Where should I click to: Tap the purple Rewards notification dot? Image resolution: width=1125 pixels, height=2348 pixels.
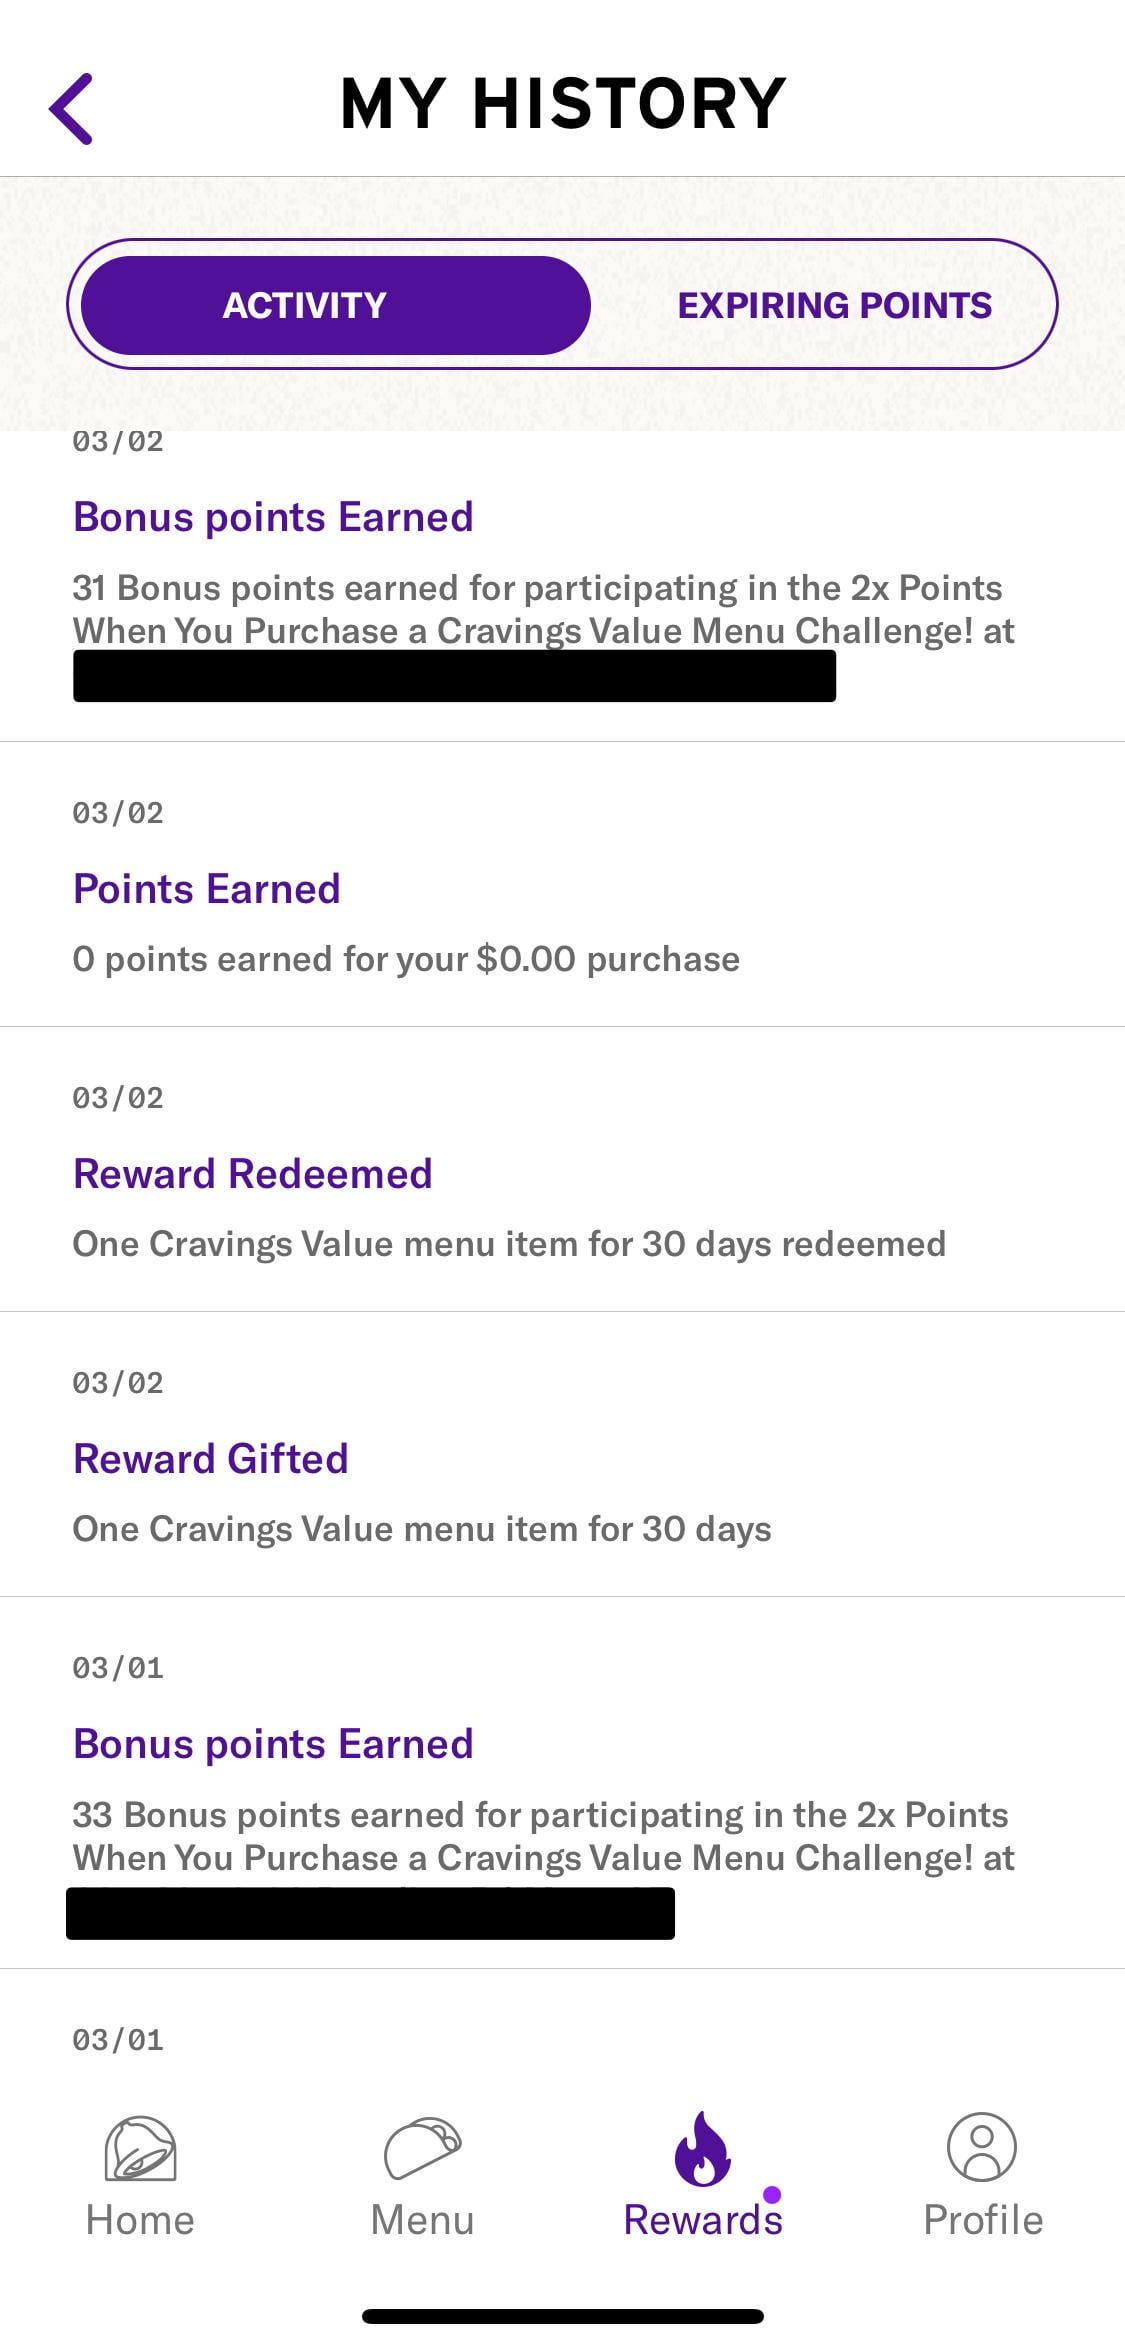tap(771, 2194)
